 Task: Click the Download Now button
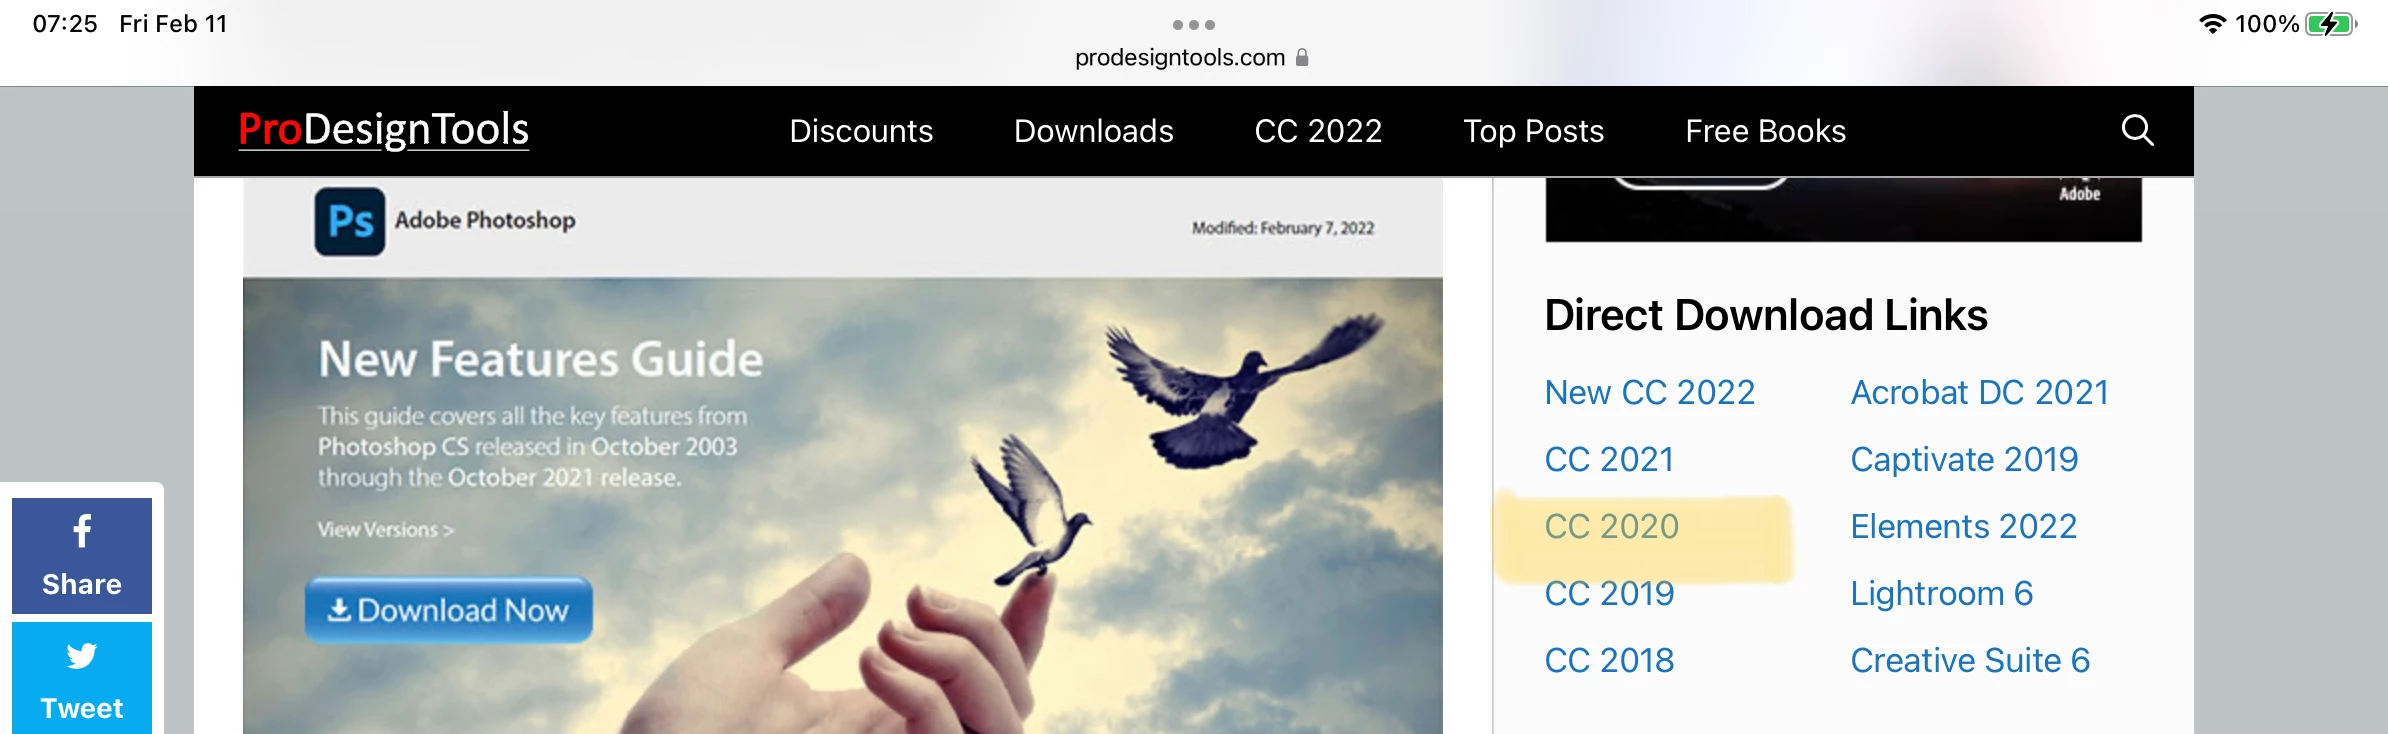click(449, 610)
